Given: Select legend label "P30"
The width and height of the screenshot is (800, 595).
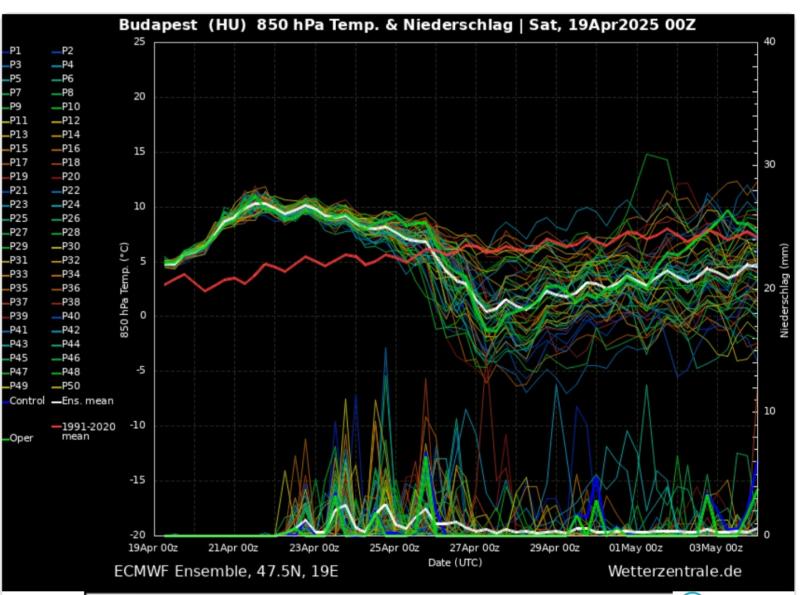Looking at the screenshot, I should tap(66, 246).
